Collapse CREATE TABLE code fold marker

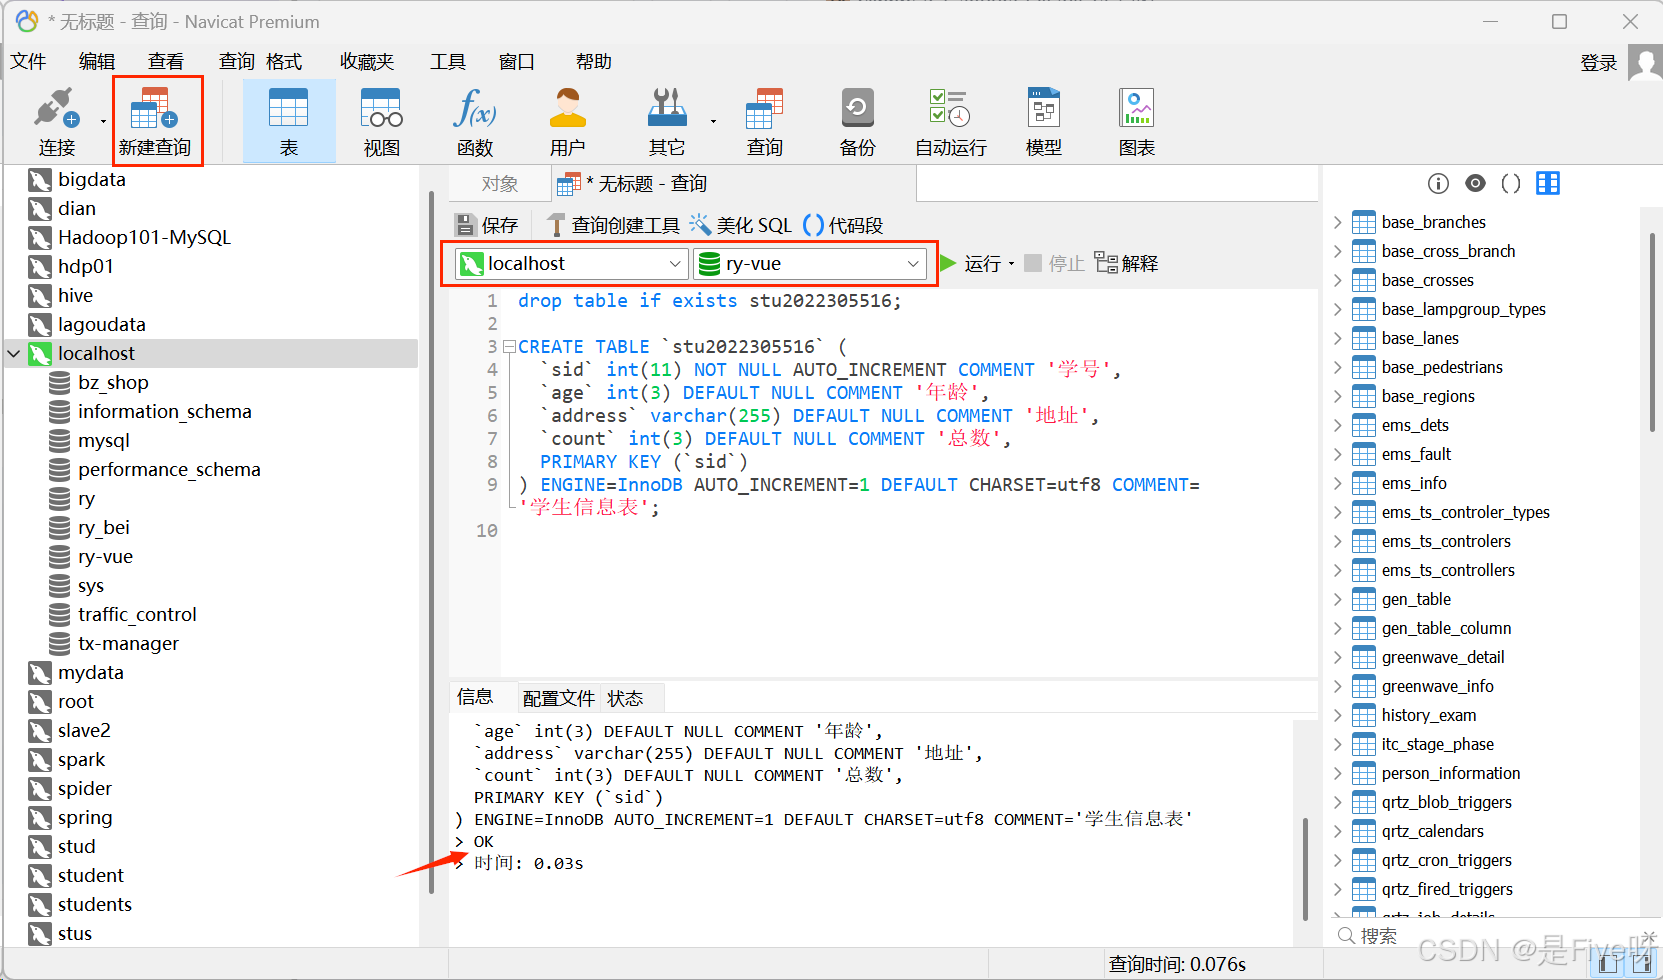tap(509, 347)
